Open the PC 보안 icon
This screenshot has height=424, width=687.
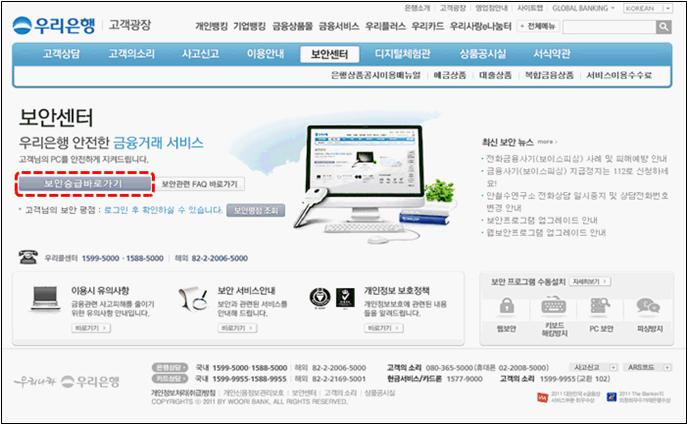[x=600, y=306]
